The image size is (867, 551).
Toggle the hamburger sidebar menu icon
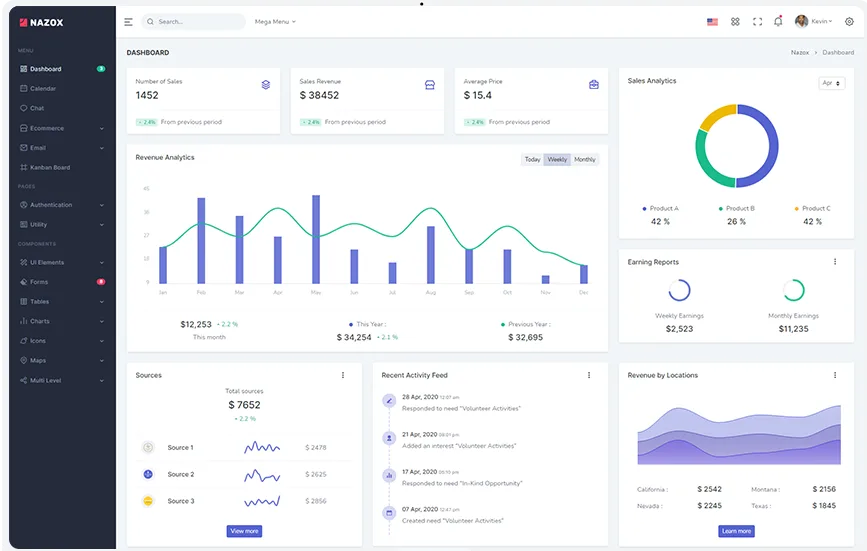(128, 22)
